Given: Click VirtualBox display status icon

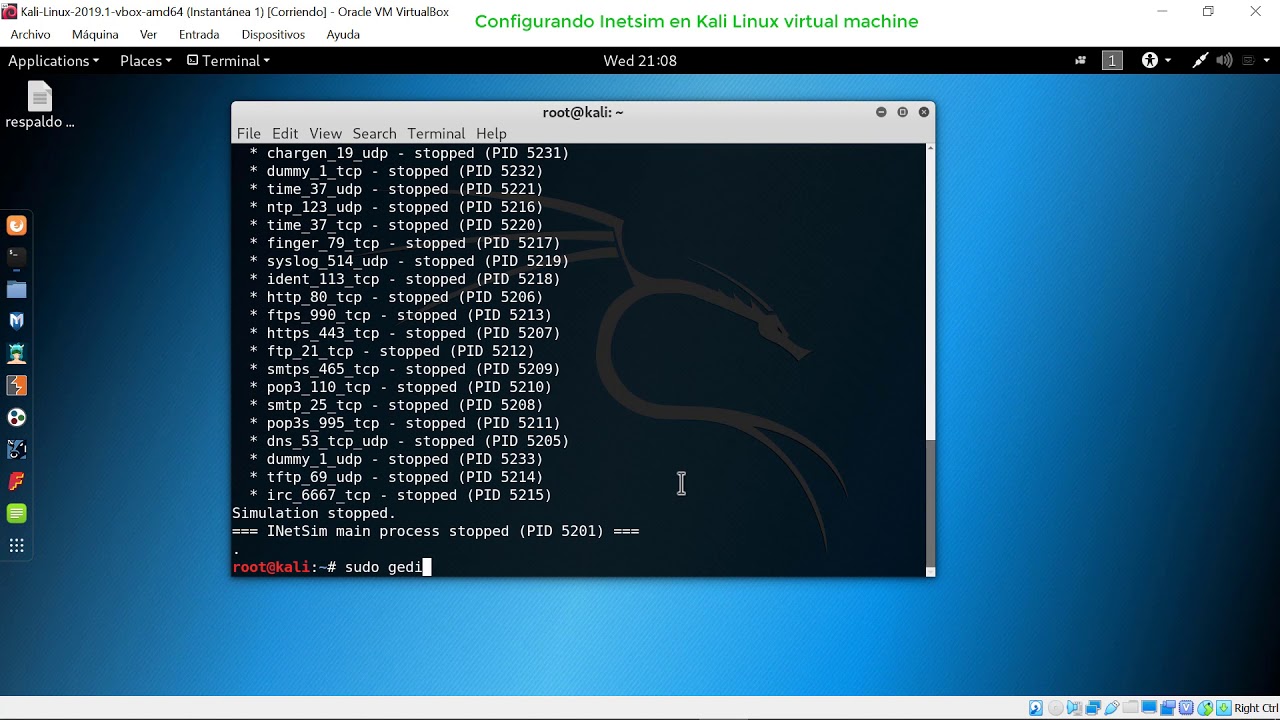Looking at the screenshot, I should point(1149,708).
